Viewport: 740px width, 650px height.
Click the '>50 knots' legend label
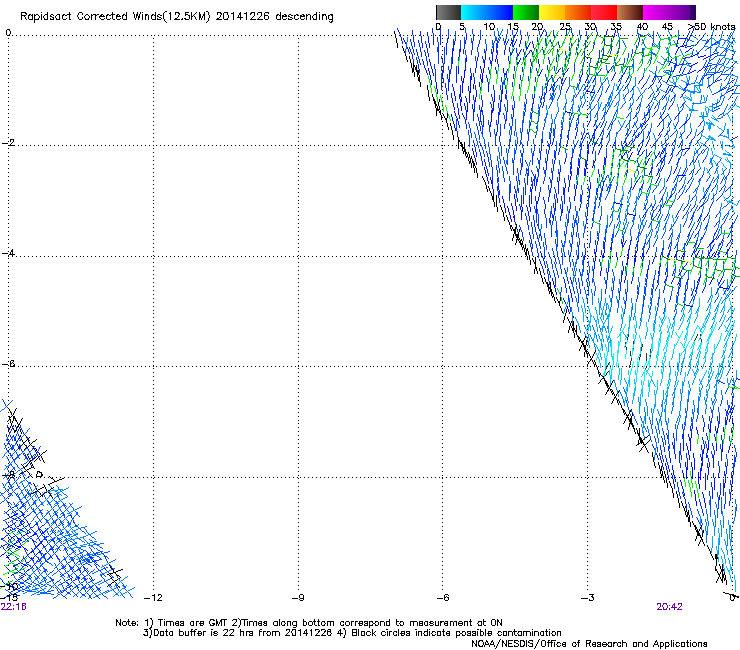click(711, 27)
